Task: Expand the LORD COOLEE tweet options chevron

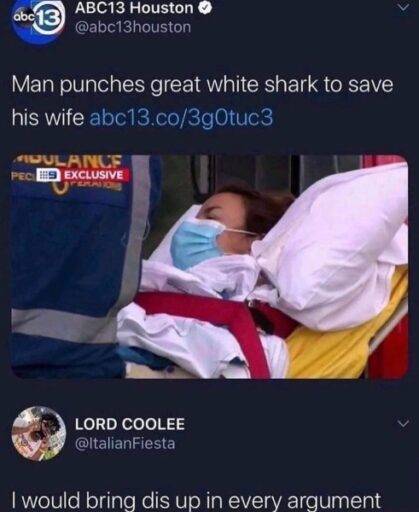Action: click(x=404, y=424)
